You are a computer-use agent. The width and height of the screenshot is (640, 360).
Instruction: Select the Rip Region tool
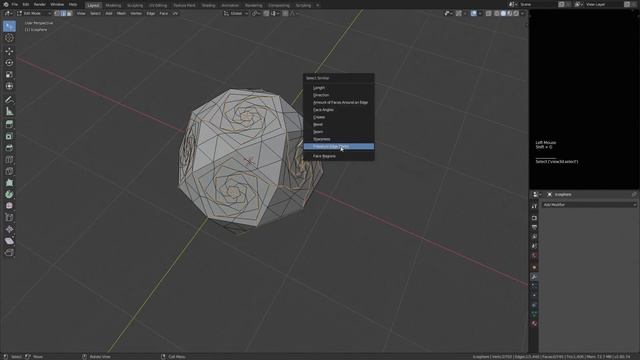click(x=9, y=253)
